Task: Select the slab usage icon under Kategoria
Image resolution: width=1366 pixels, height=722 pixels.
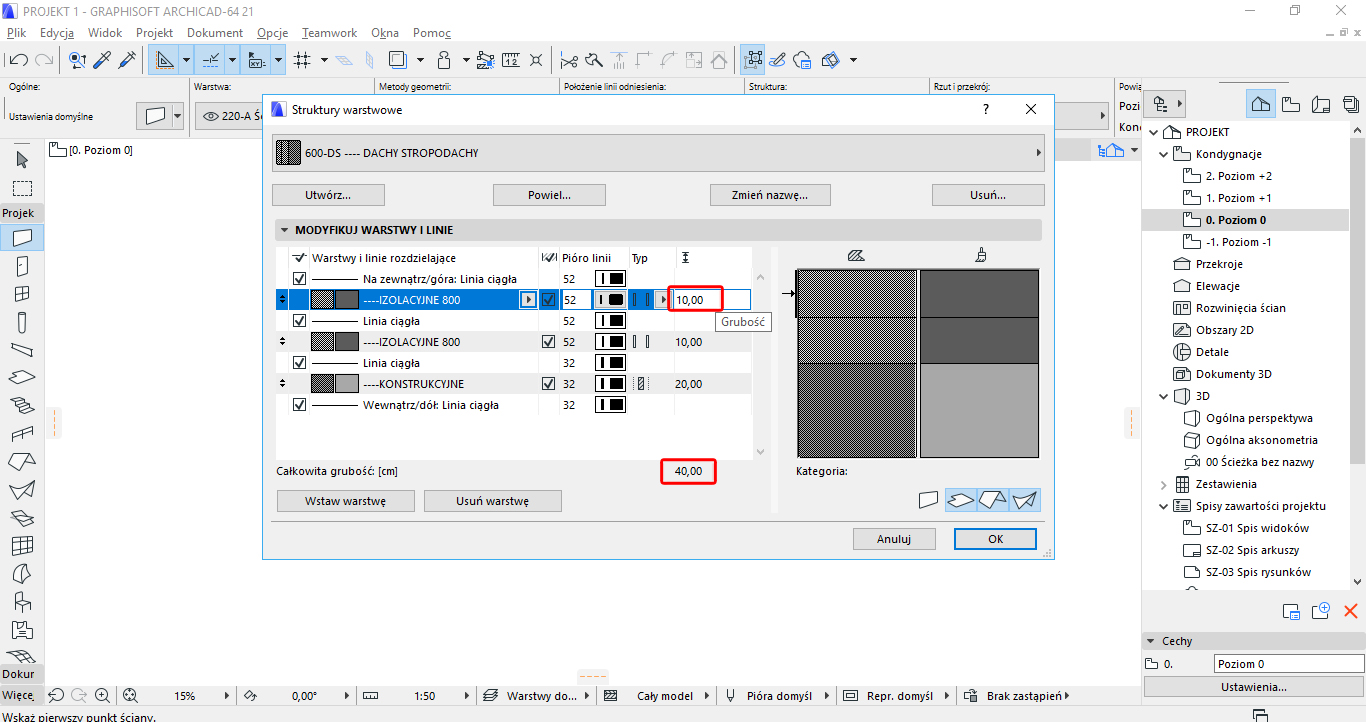Action: [961, 499]
